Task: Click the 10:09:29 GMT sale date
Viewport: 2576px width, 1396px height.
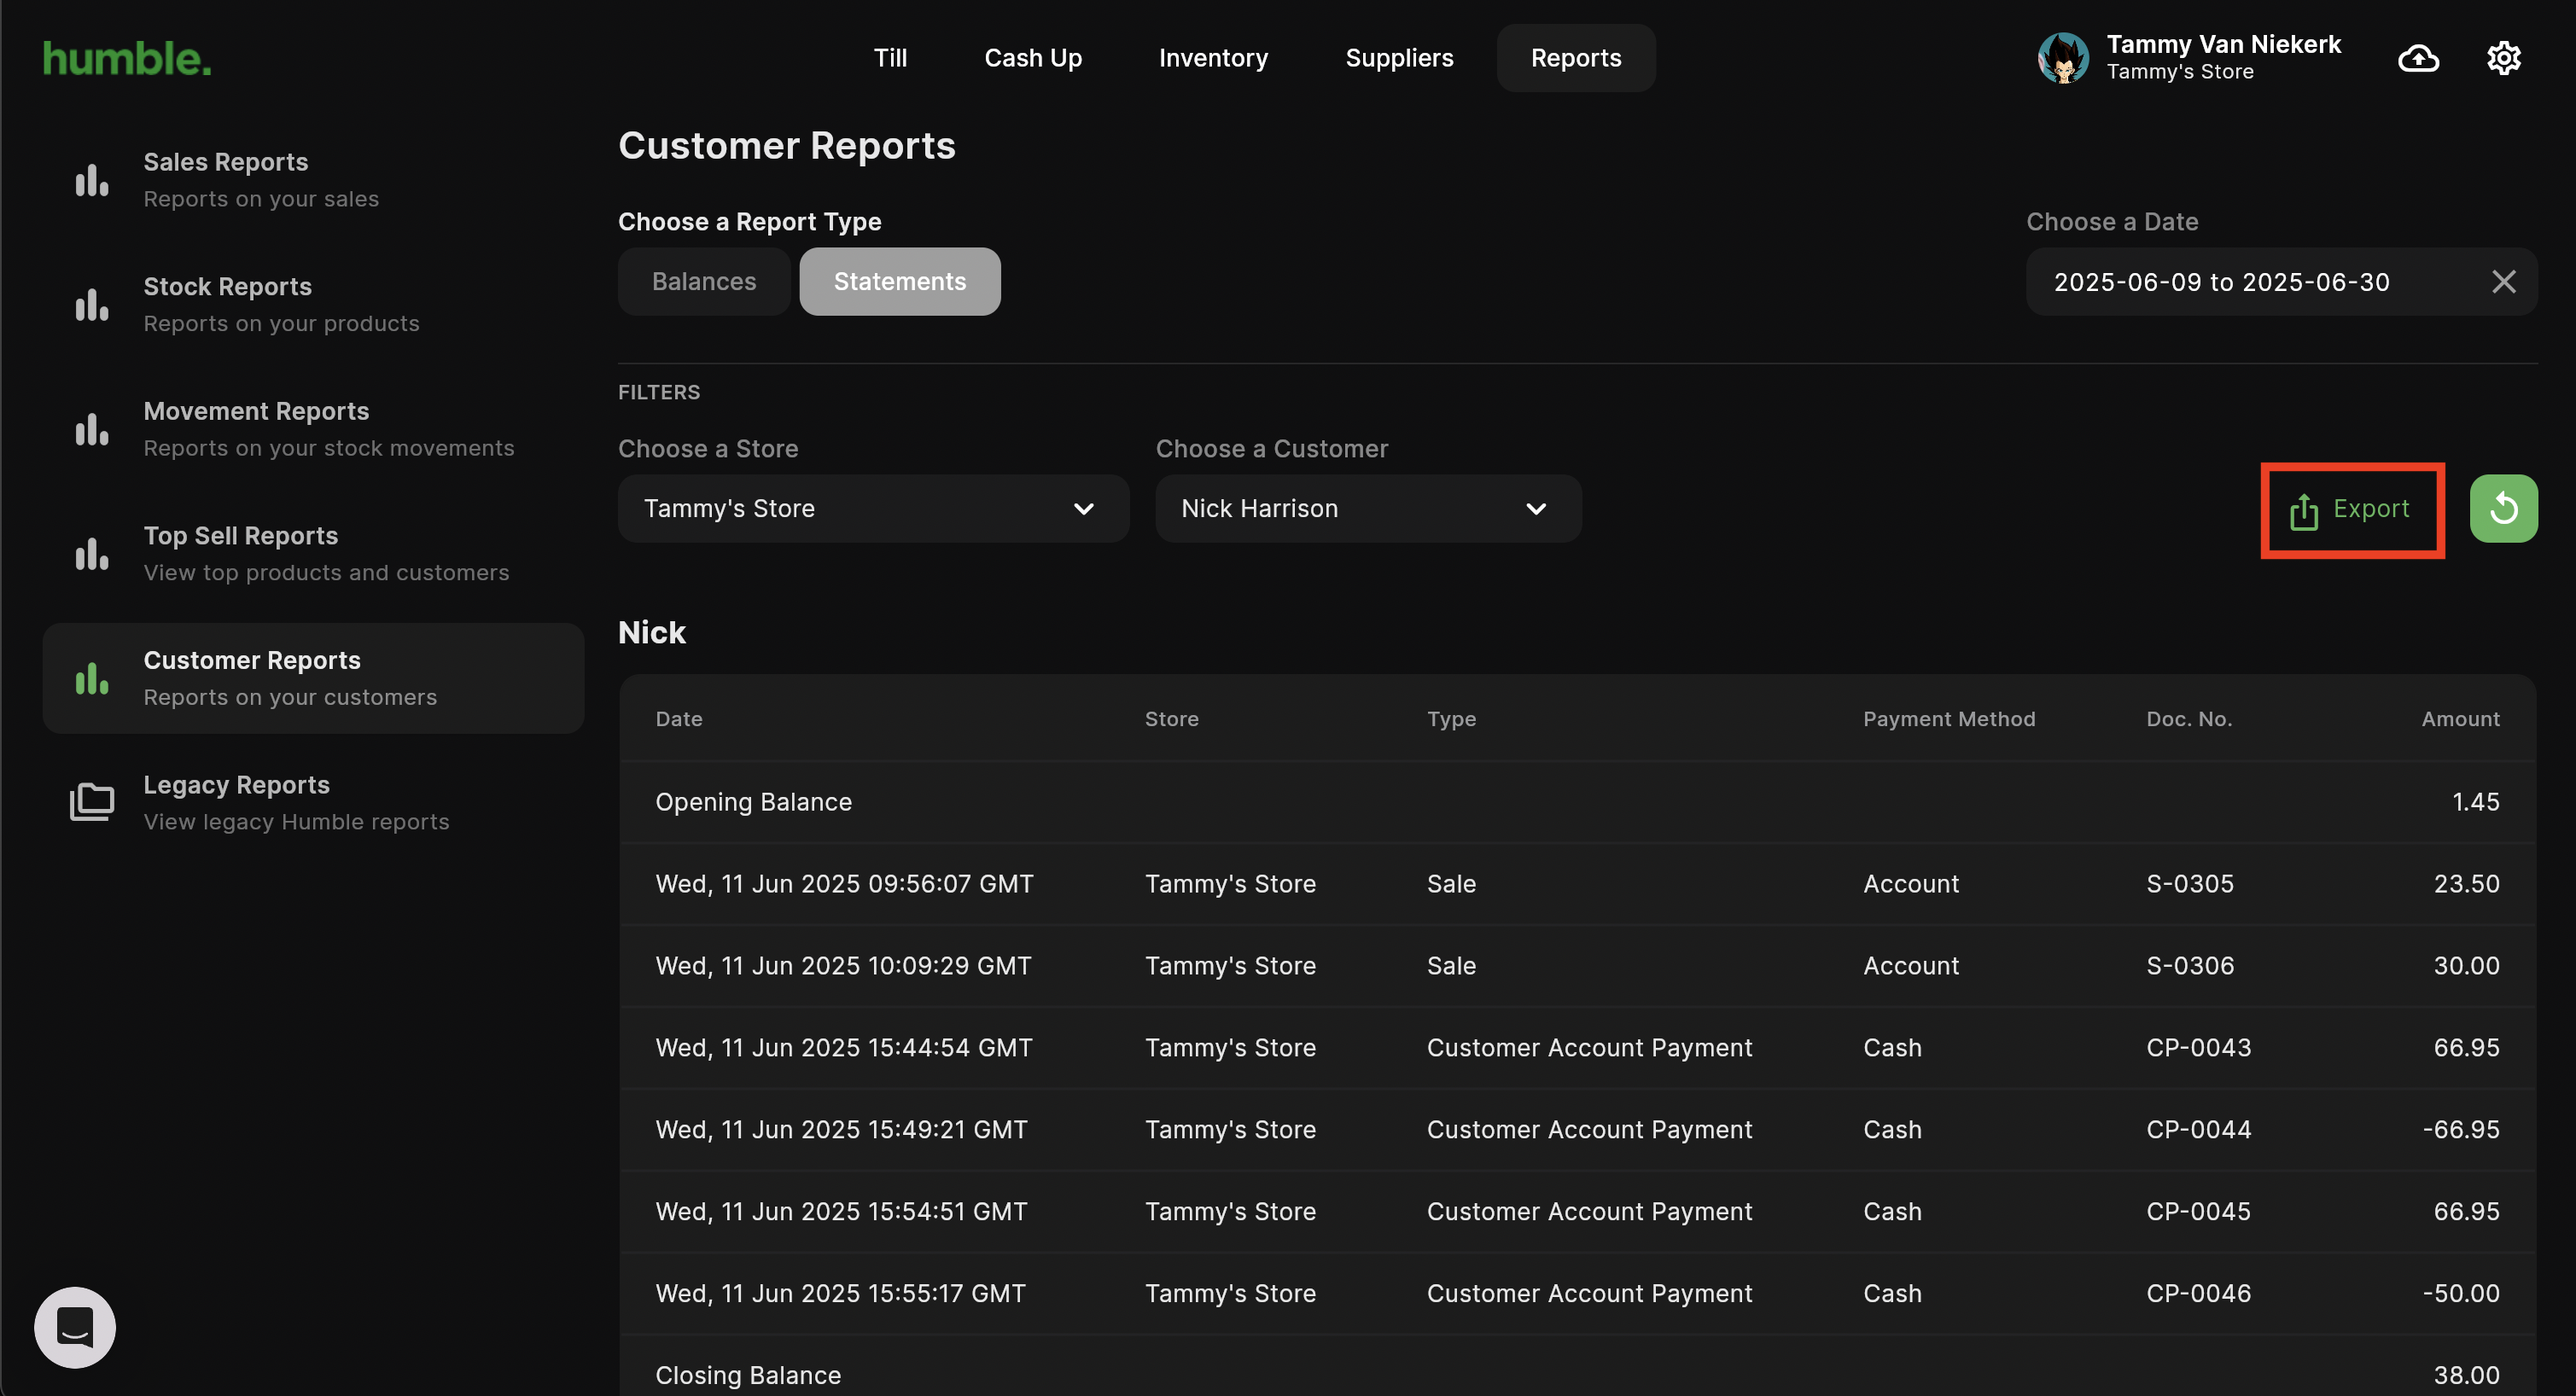Action: [843, 966]
